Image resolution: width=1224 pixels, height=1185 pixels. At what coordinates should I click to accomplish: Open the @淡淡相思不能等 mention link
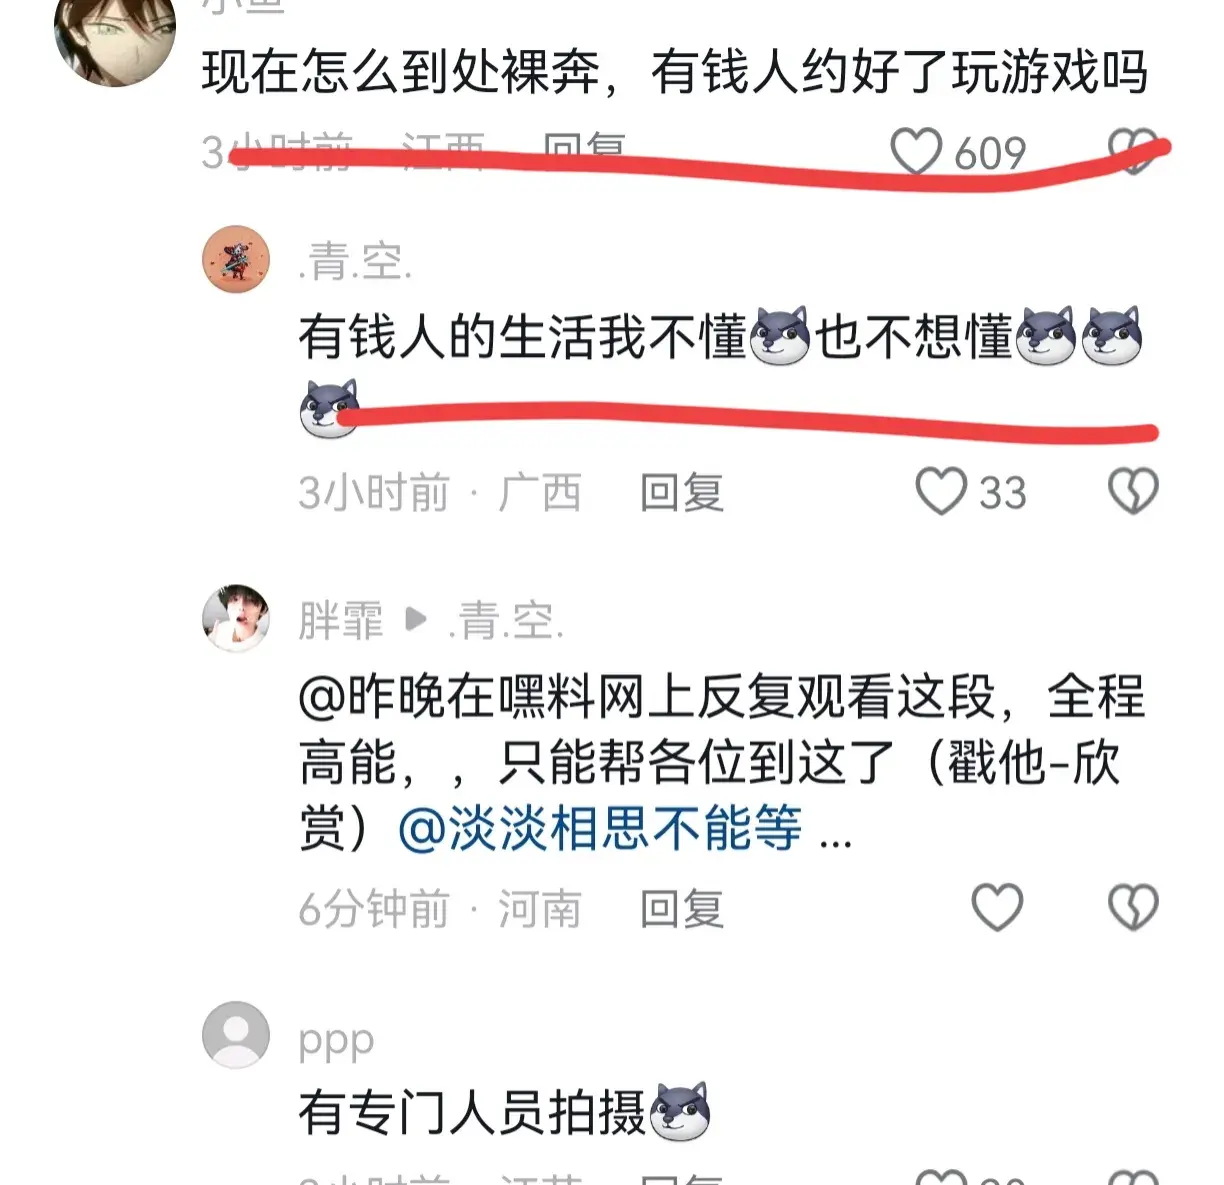[599, 828]
